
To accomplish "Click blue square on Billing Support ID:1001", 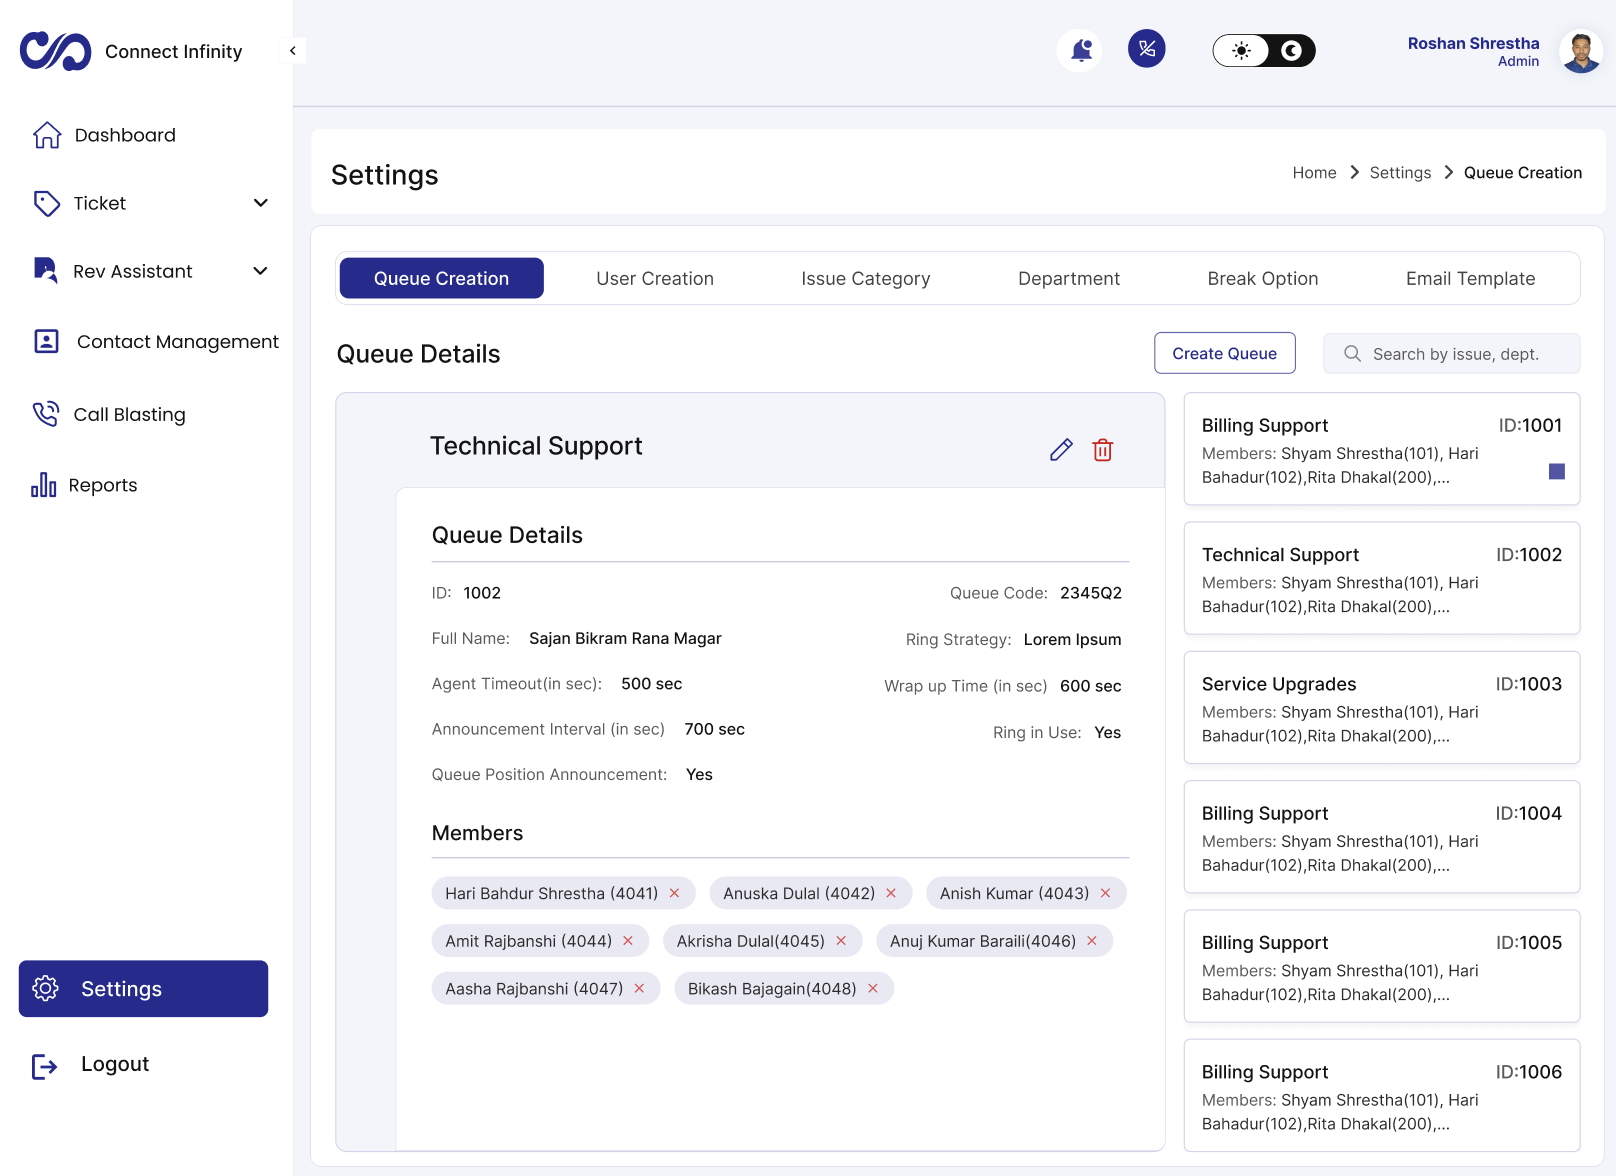I will click(1557, 471).
